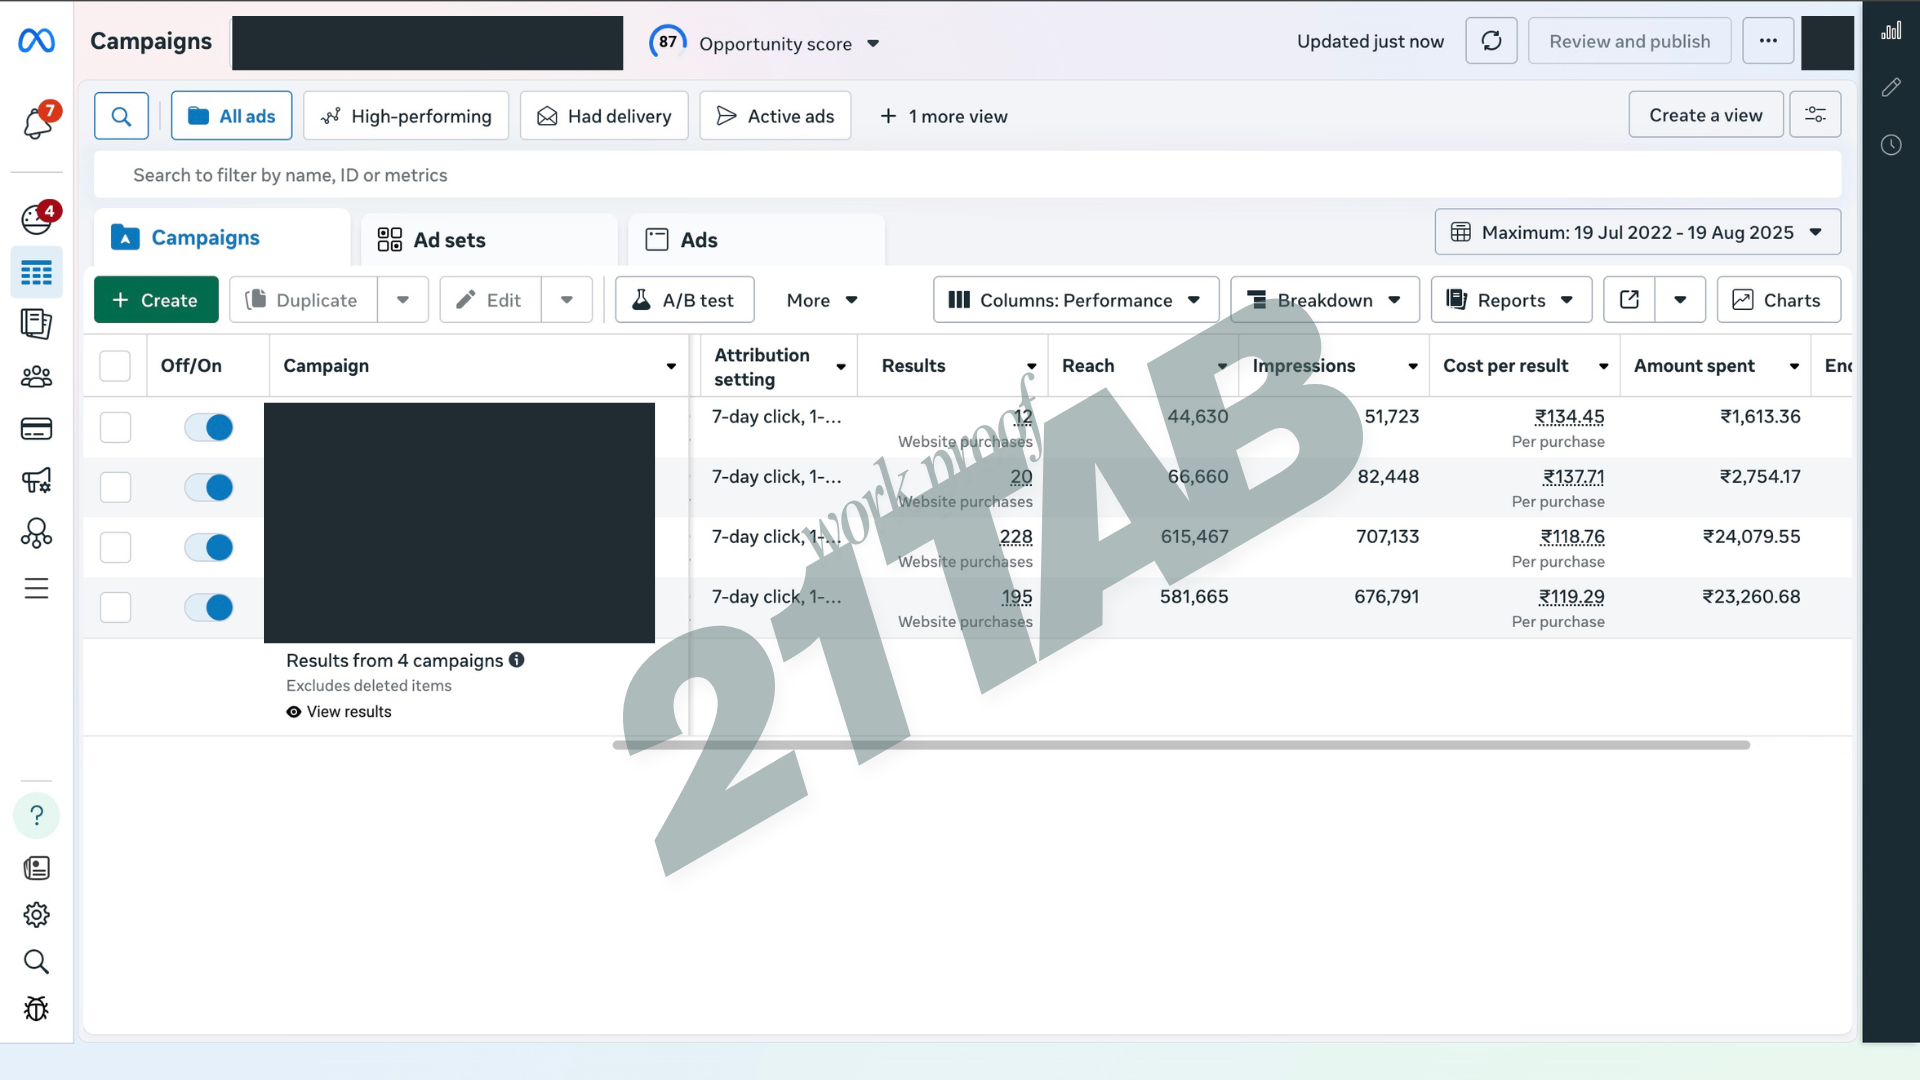Expand the date range selector
The width and height of the screenshot is (1920, 1080).
[x=1637, y=232]
